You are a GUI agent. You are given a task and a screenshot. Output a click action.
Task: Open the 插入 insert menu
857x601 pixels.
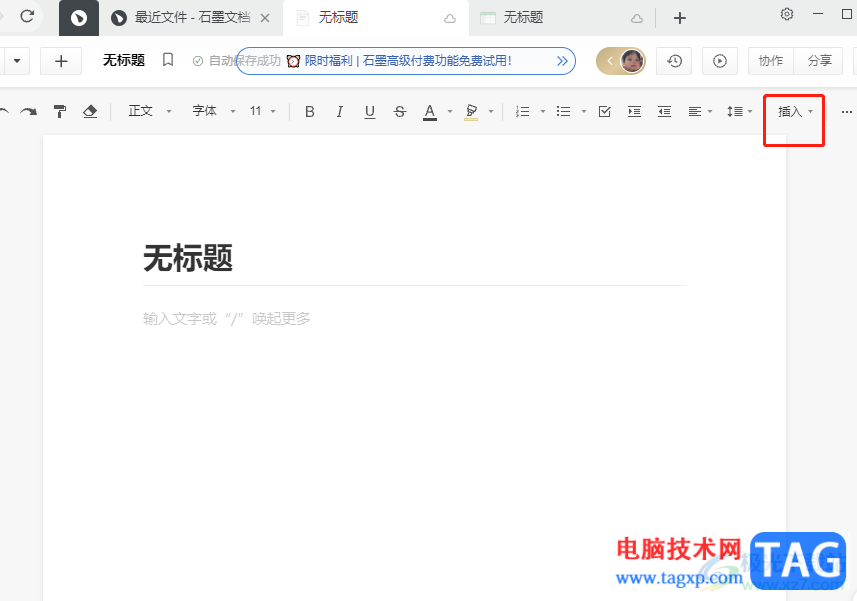coord(795,111)
